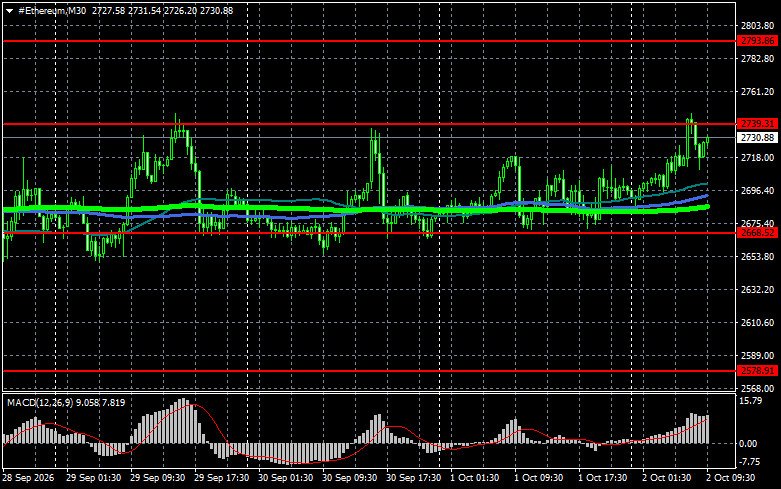This screenshot has height=489, width=781.
Task: Click the 1 Oct 17:30 time label
Action: point(603,478)
